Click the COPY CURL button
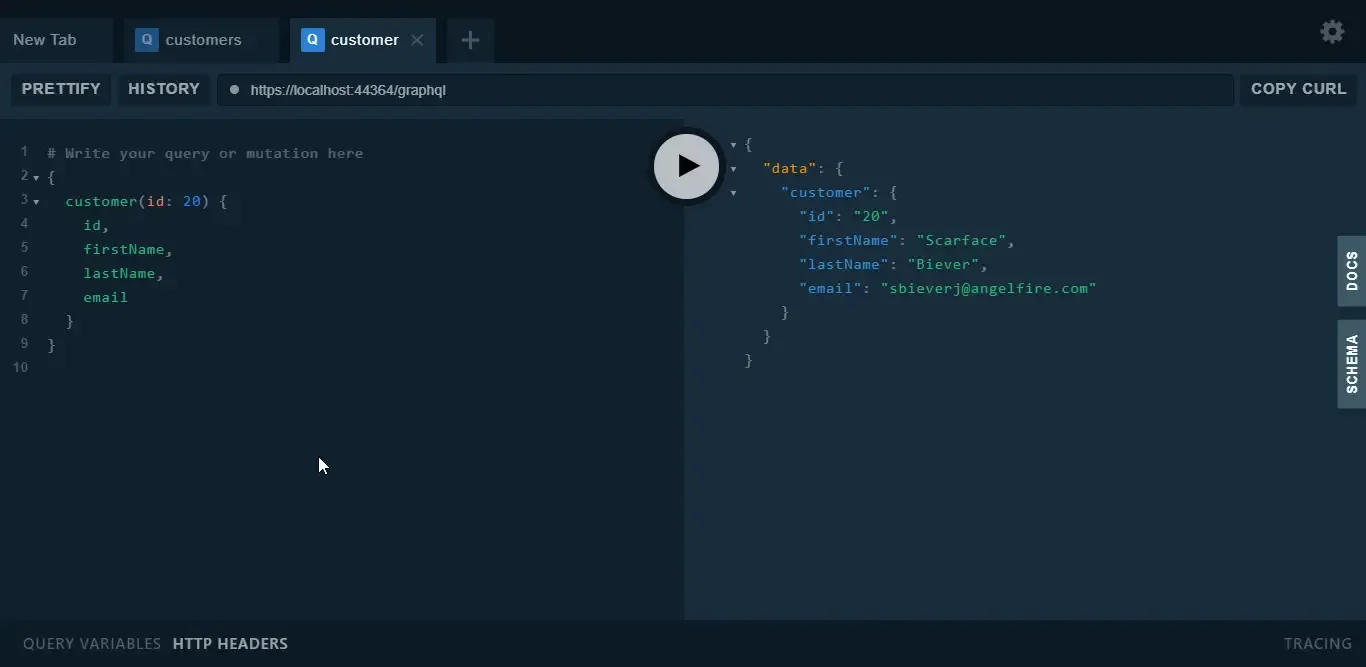Image resolution: width=1366 pixels, height=667 pixels. [1299, 89]
